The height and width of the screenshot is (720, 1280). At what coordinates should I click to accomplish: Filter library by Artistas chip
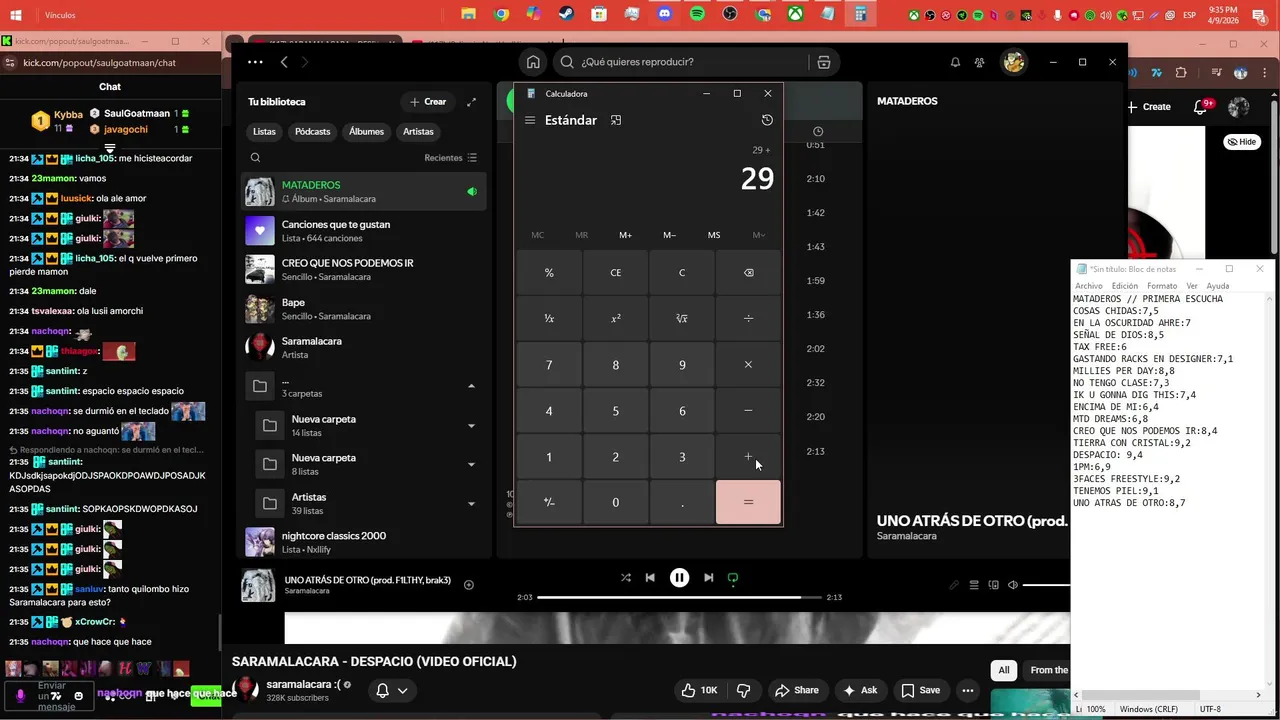(418, 132)
